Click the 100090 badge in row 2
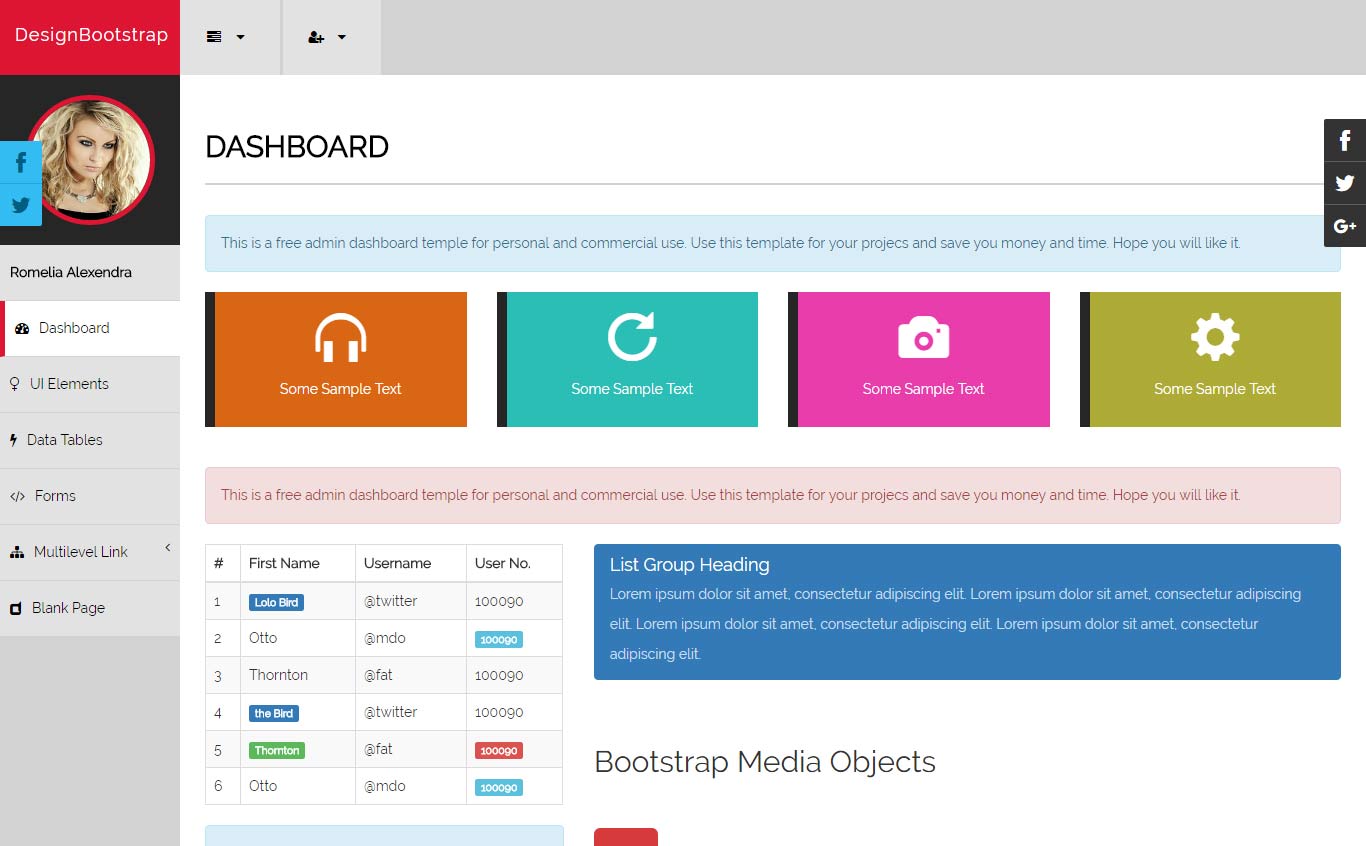 pyautogui.click(x=498, y=639)
